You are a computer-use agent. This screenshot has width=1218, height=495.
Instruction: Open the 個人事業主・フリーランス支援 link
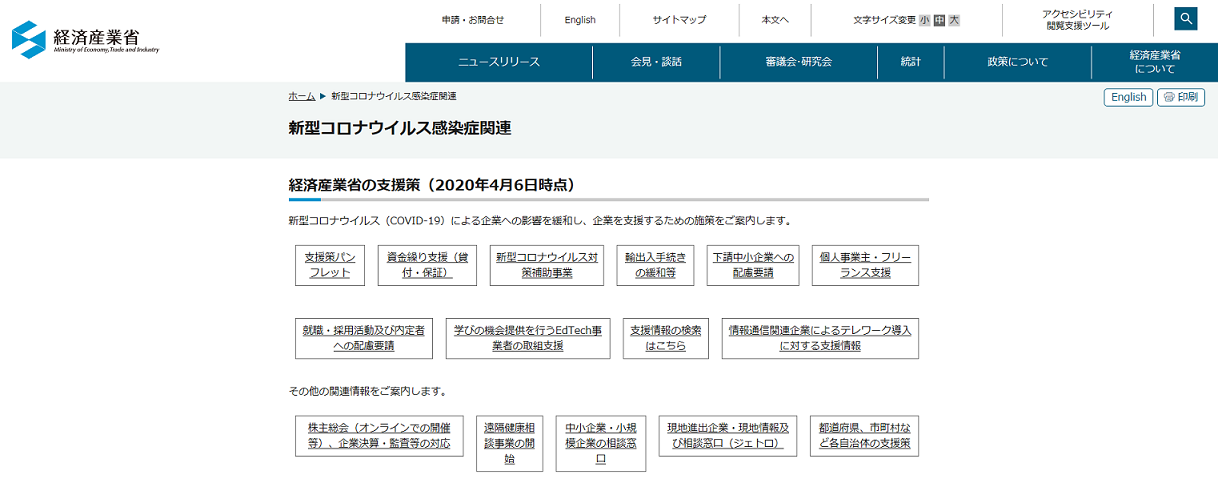click(864, 265)
